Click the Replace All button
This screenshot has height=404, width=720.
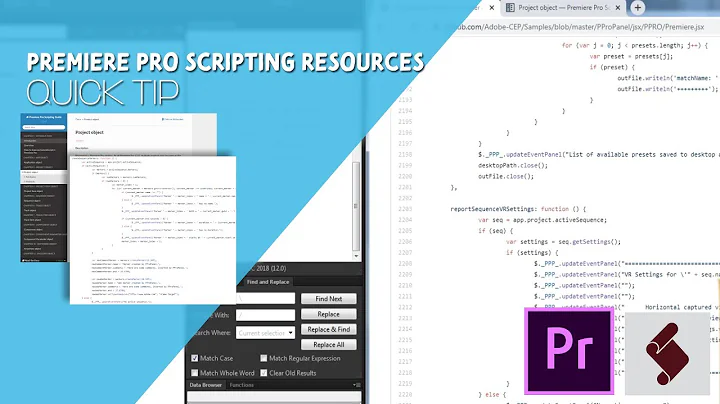click(x=329, y=344)
